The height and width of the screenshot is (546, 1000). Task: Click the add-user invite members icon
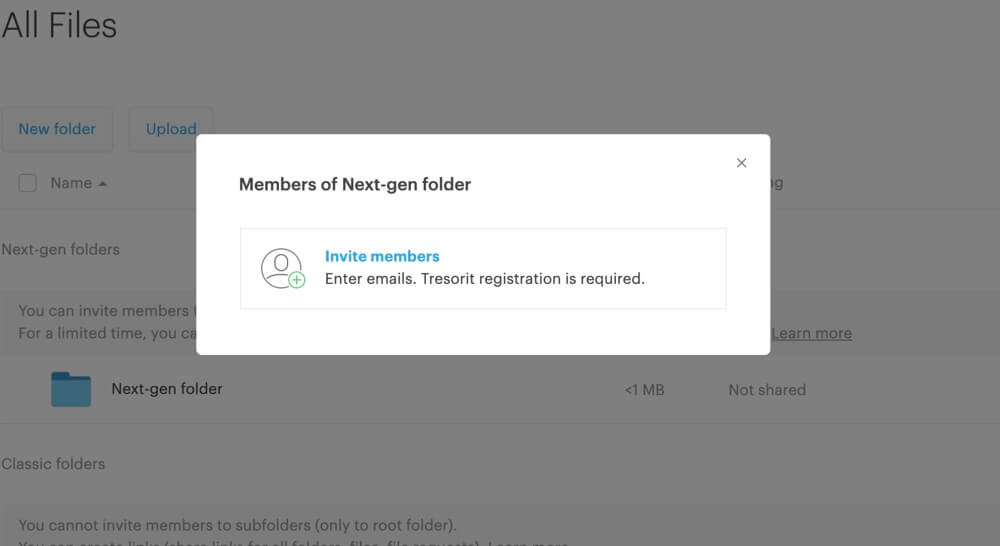click(283, 269)
